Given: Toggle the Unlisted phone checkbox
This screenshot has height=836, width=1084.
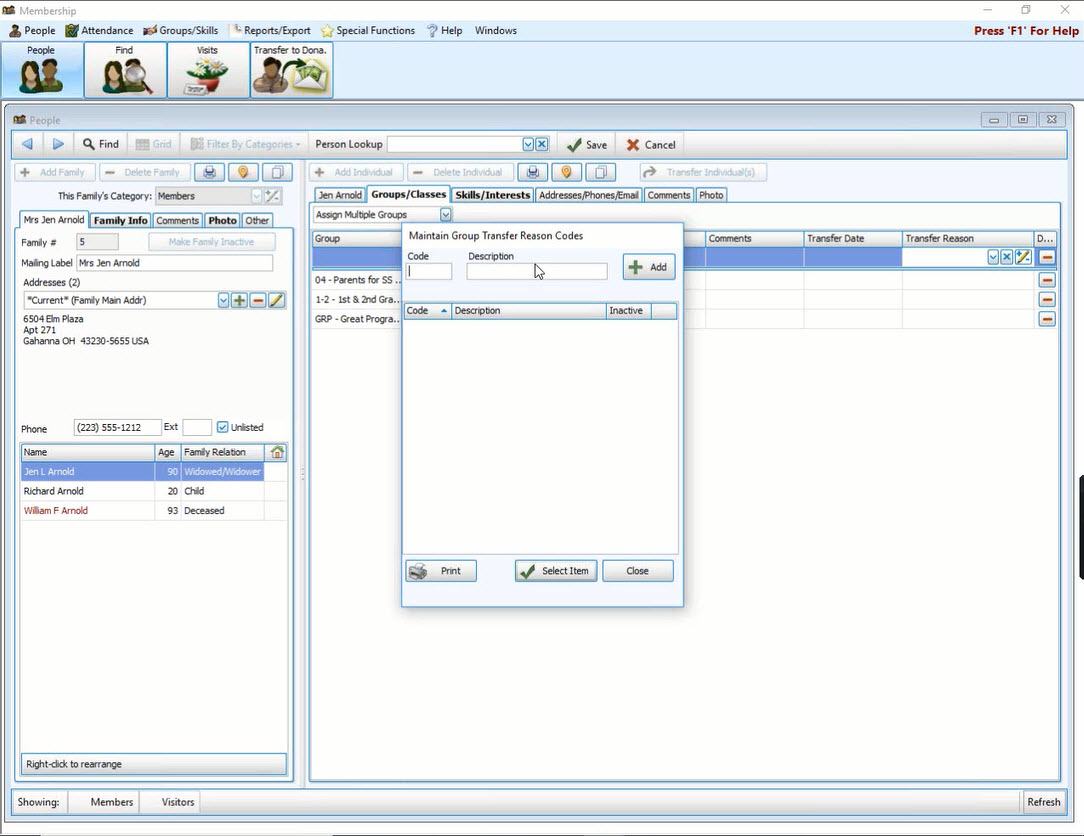Looking at the screenshot, I should [223, 427].
